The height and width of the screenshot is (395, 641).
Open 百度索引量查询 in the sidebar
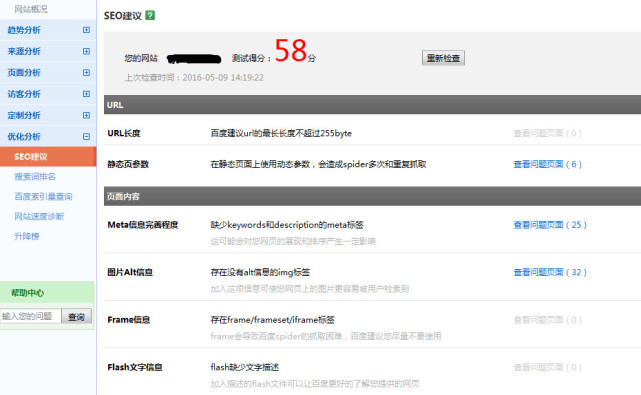pyautogui.click(x=43, y=196)
